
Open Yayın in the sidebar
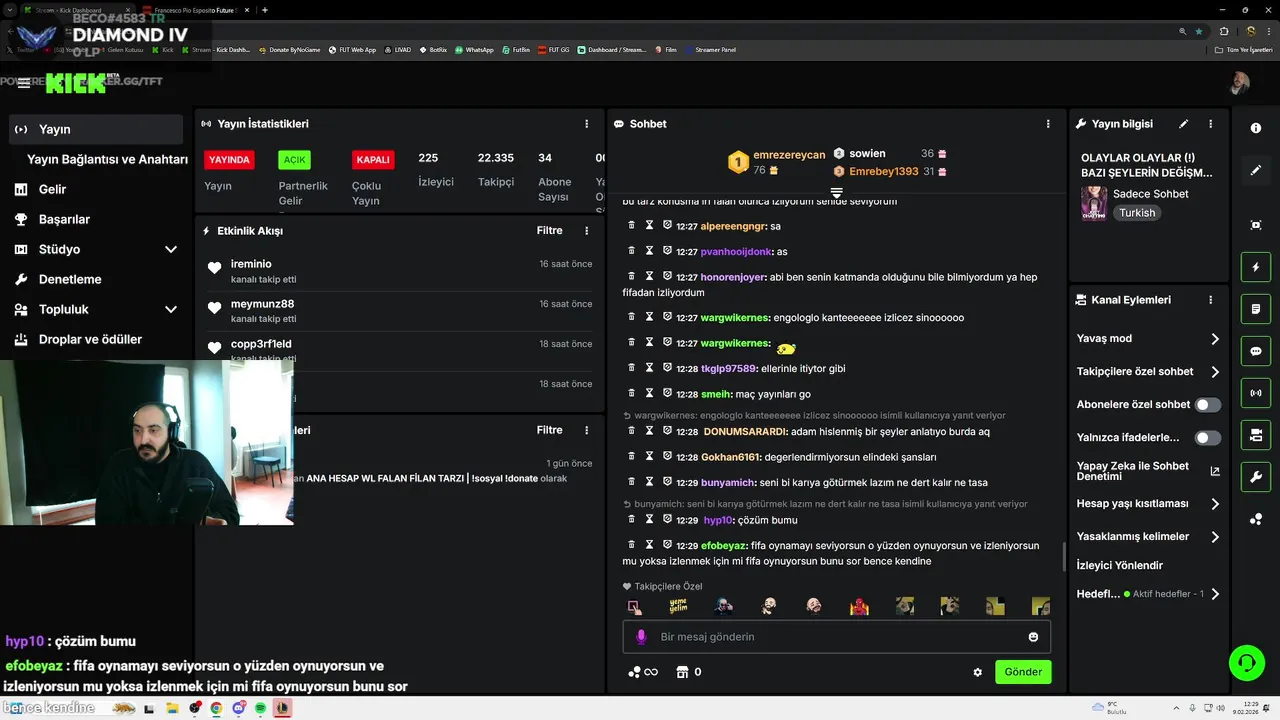coord(97,129)
